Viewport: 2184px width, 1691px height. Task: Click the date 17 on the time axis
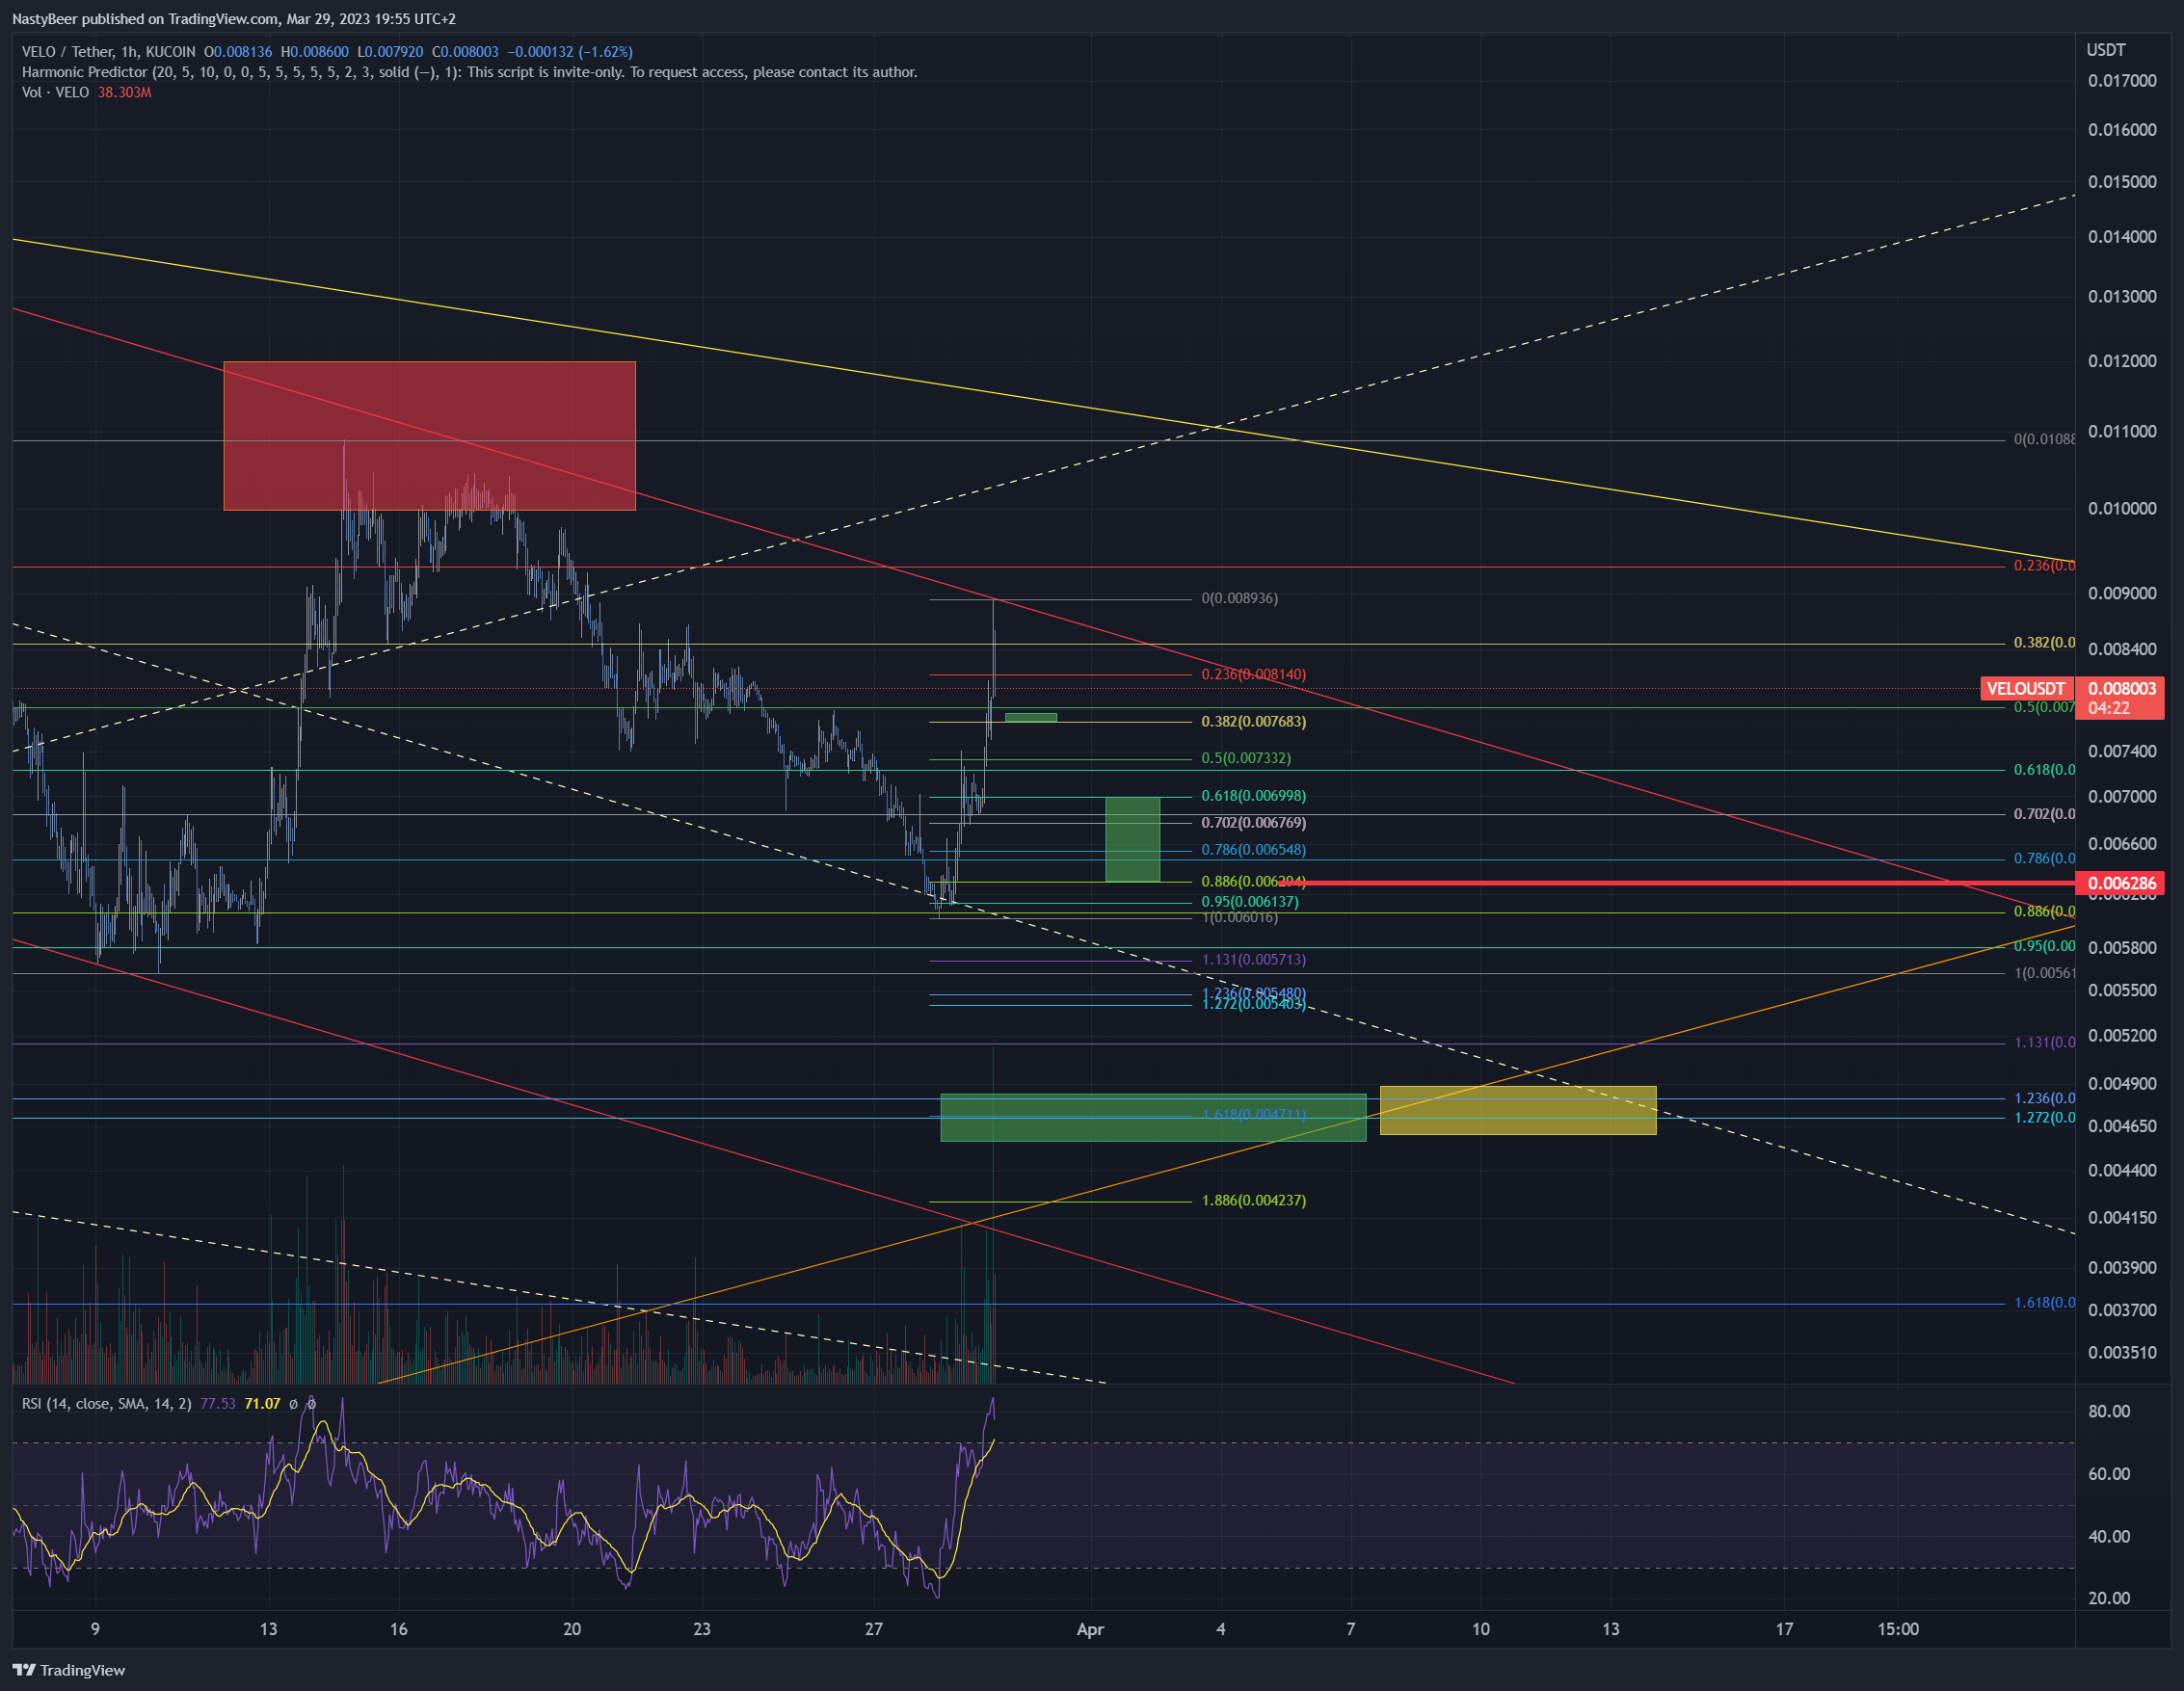tap(1784, 1629)
